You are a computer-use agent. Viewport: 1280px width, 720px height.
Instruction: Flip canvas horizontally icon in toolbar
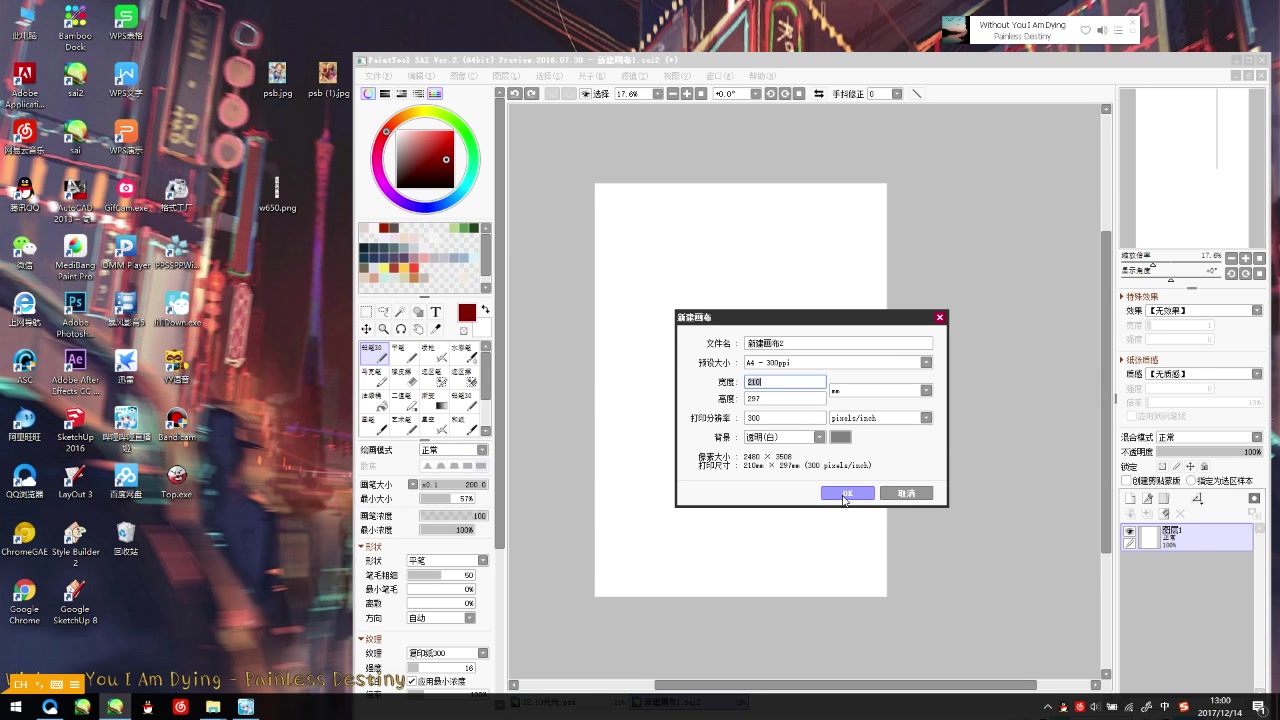[x=819, y=94]
